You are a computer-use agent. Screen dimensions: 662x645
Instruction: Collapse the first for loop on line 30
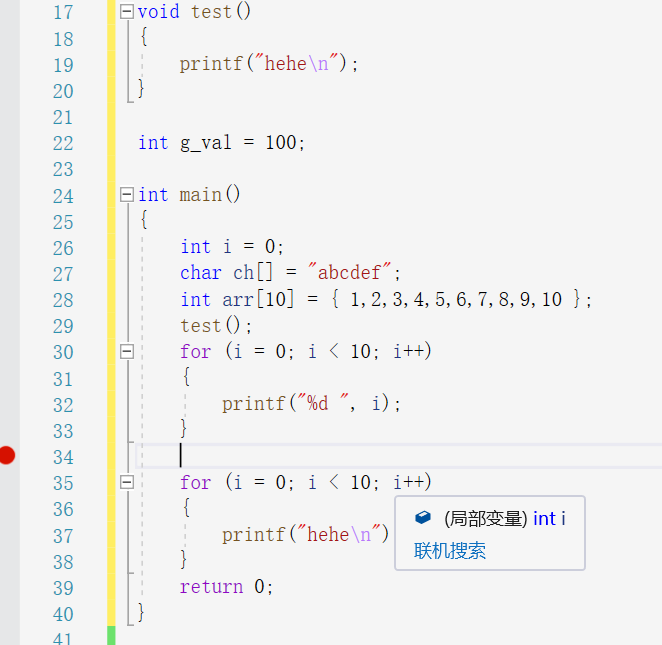pos(127,351)
